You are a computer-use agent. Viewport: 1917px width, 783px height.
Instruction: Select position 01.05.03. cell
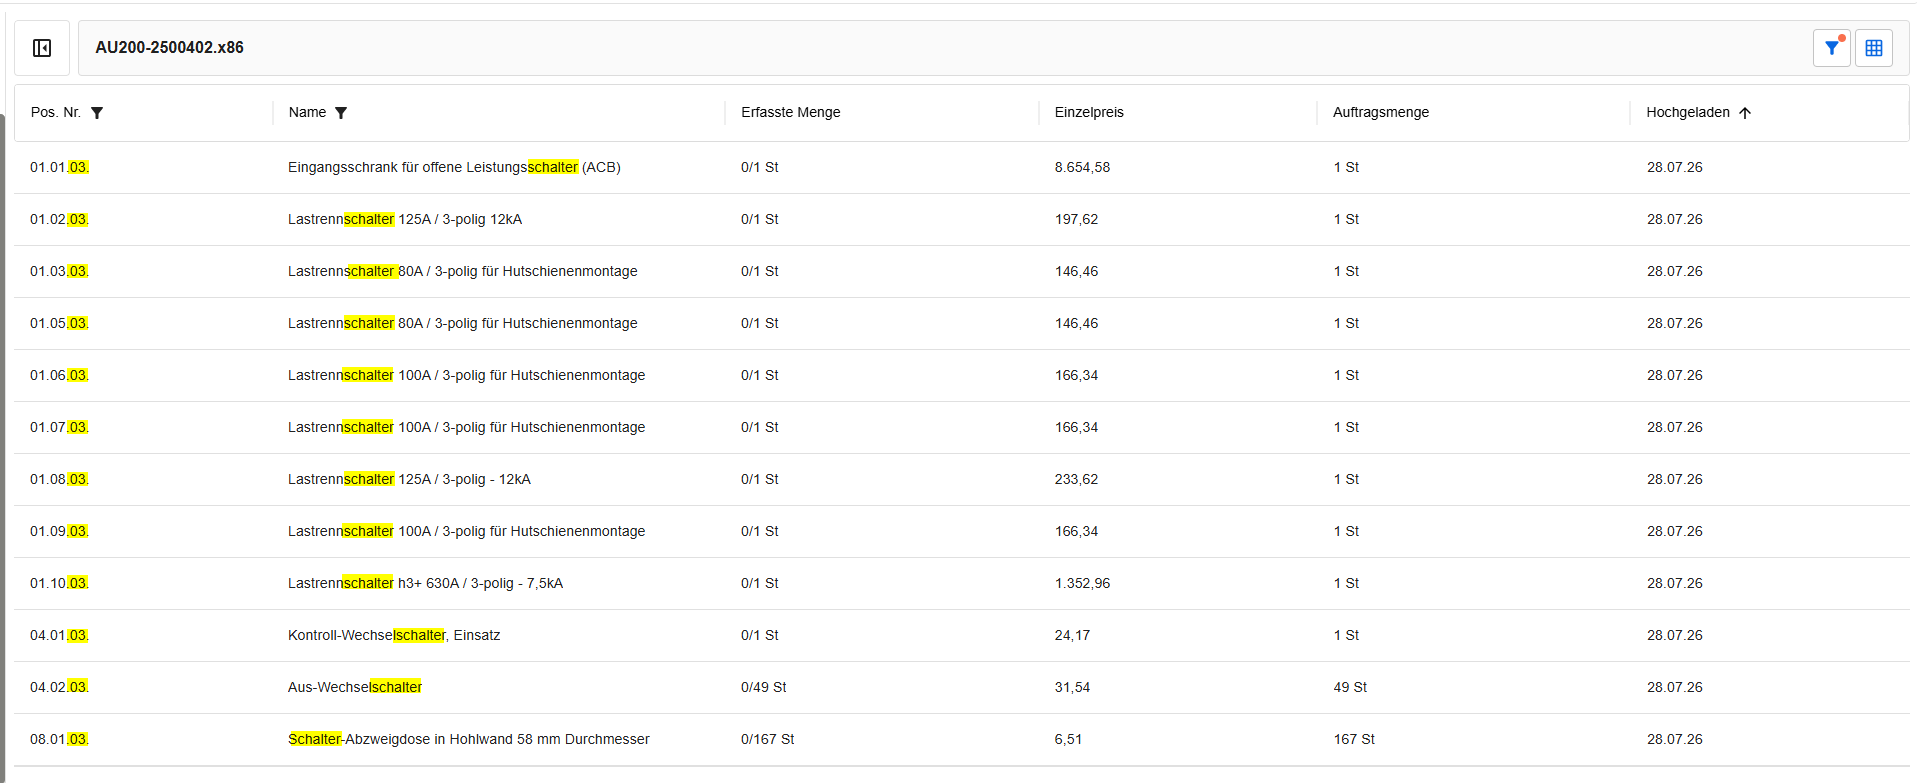point(59,323)
